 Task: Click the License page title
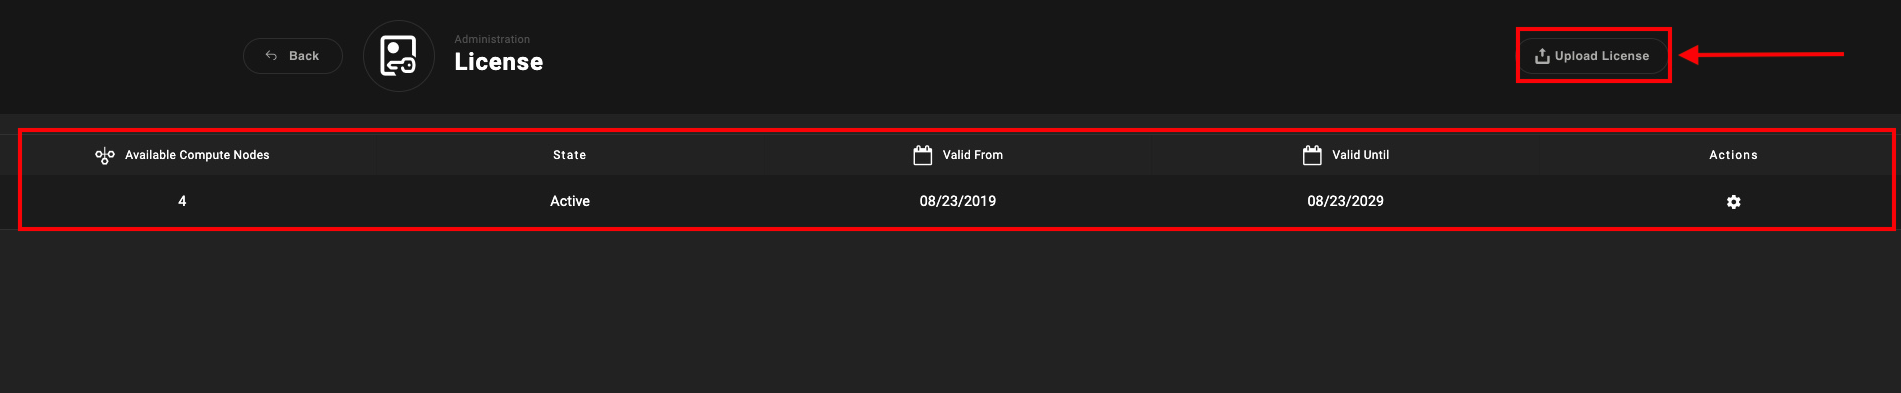(499, 62)
